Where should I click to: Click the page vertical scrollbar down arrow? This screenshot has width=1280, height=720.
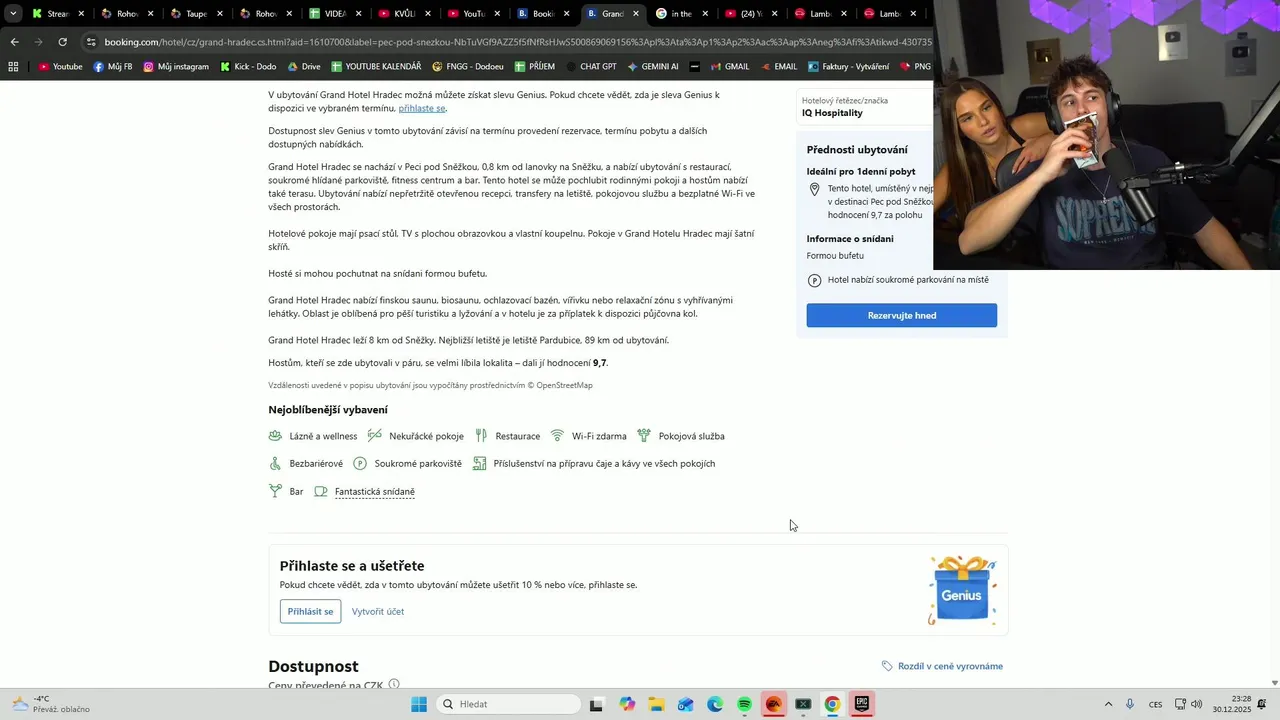[x=1274, y=683]
